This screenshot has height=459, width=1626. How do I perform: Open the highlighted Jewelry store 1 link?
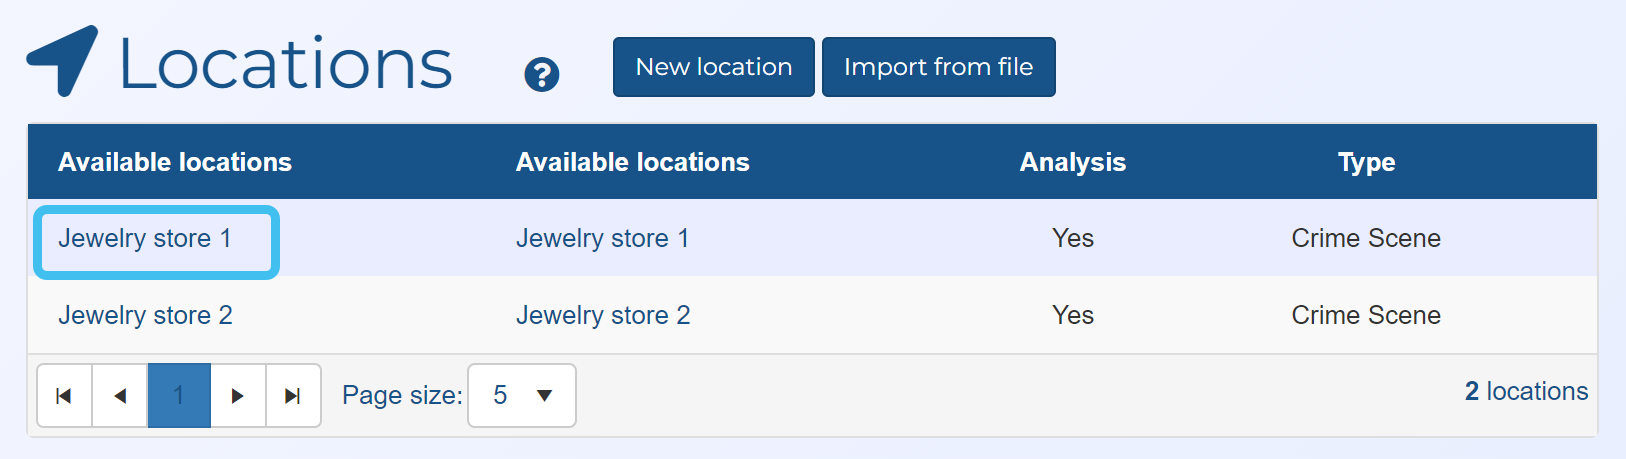[x=145, y=239]
